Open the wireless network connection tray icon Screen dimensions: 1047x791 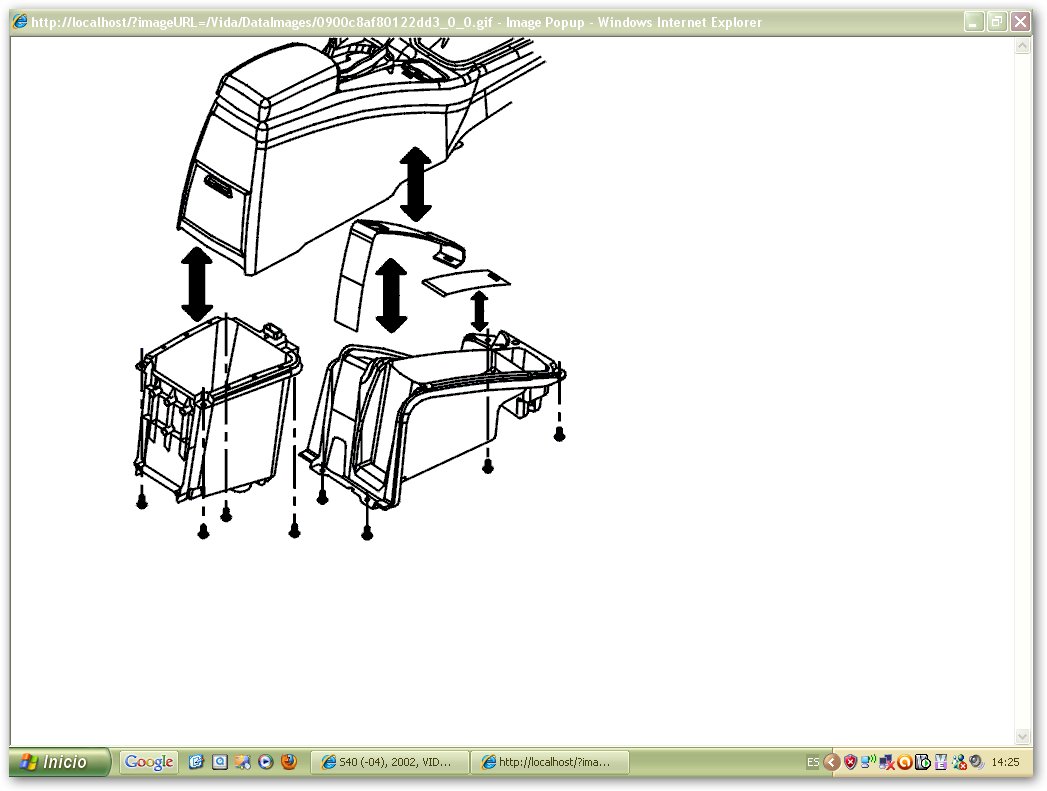pos(869,761)
